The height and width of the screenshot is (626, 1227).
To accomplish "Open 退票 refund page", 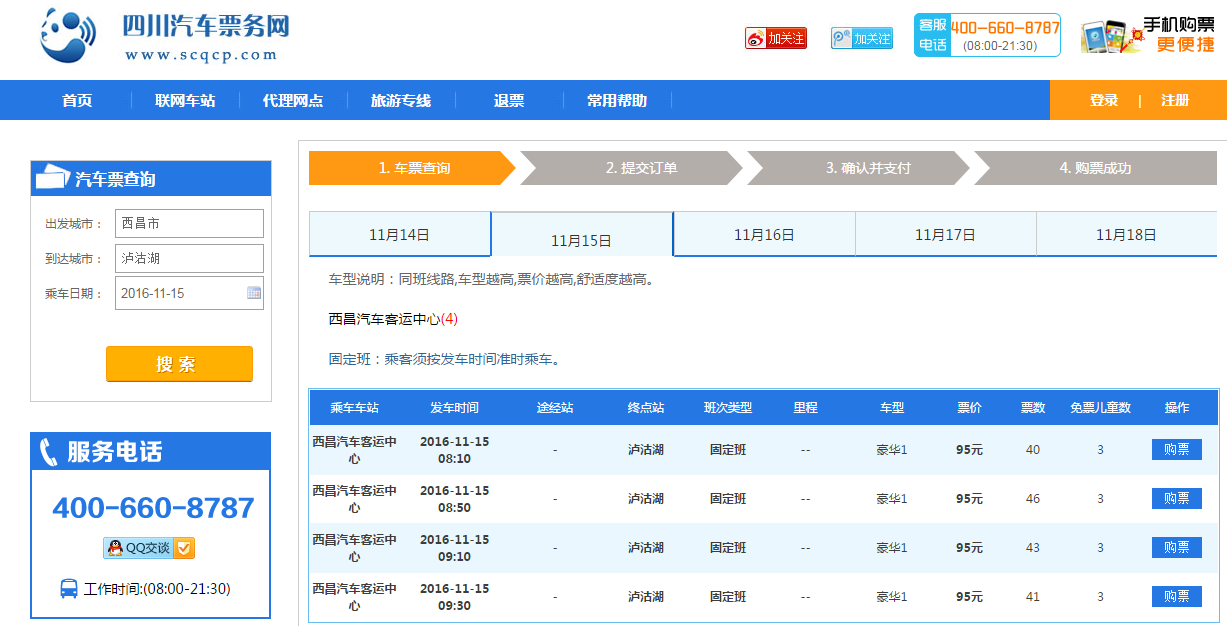I will pos(509,101).
